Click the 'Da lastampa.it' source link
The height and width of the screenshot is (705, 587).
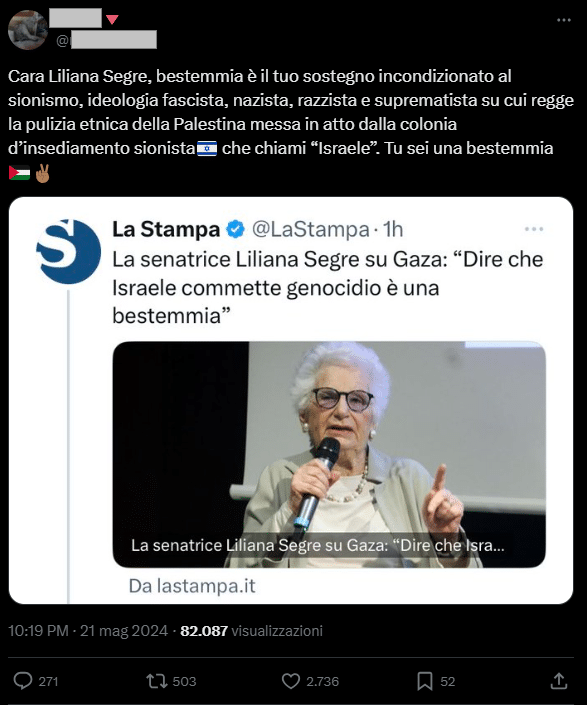click(192, 585)
